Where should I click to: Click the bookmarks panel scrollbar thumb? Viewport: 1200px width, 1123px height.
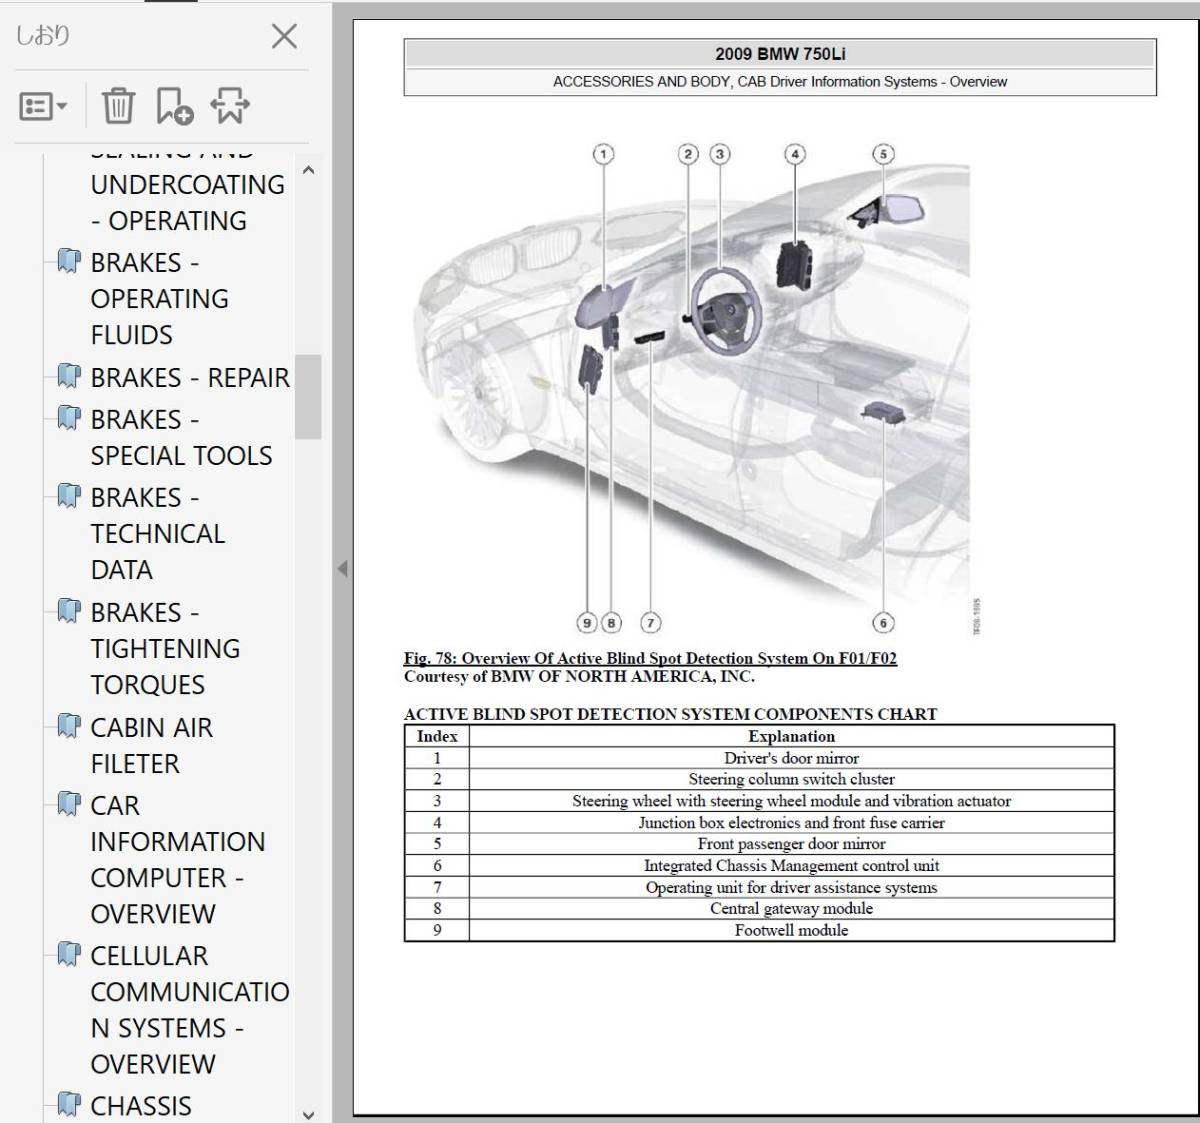[308, 396]
